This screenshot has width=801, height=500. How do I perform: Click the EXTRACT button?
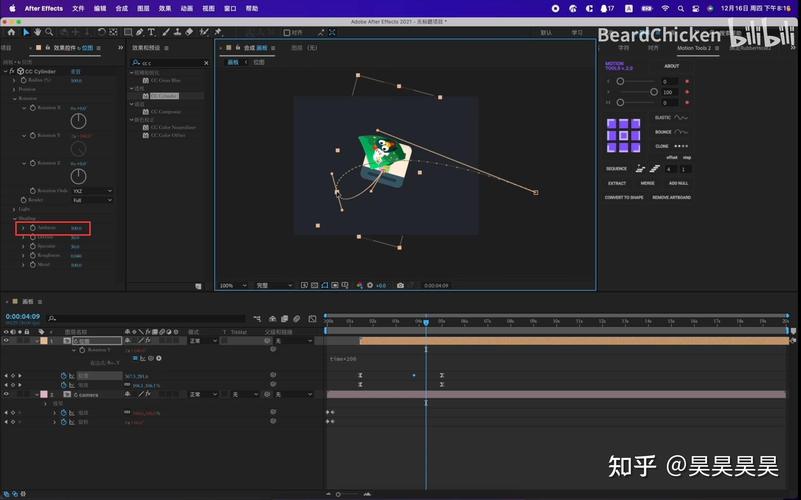tap(617, 183)
